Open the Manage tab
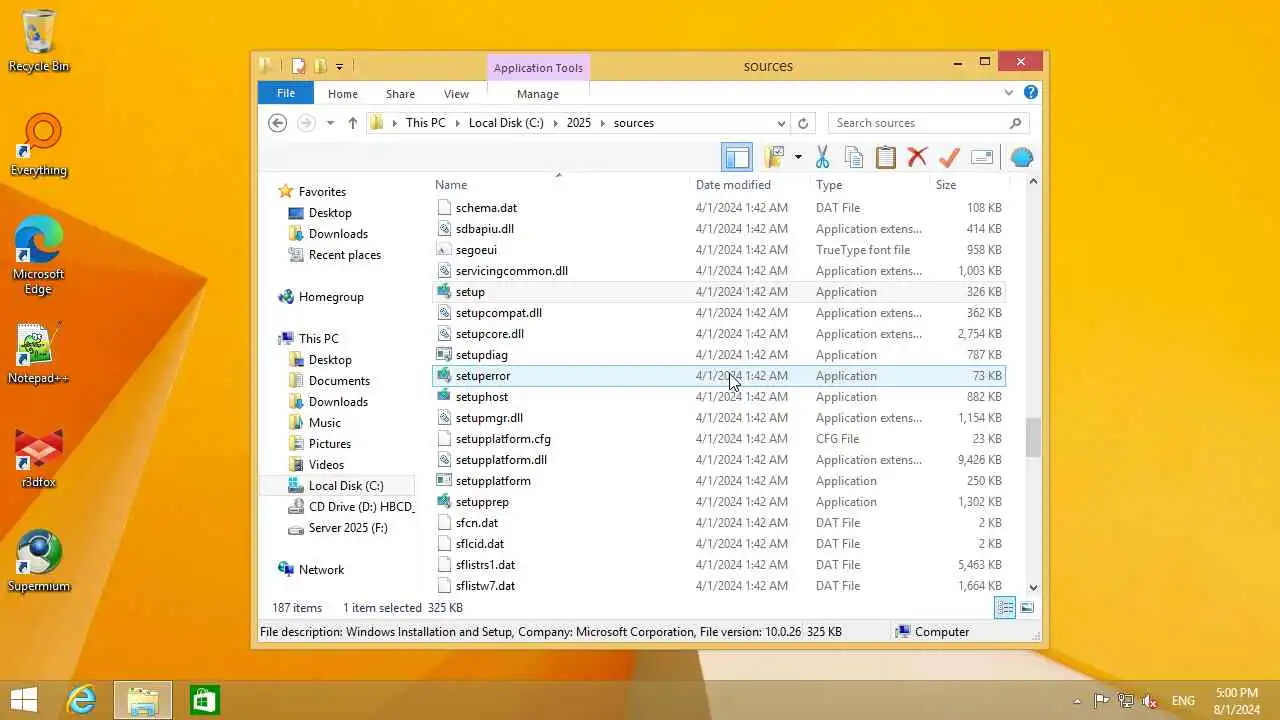The height and width of the screenshot is (720, 1280). (x=538, y=94)
